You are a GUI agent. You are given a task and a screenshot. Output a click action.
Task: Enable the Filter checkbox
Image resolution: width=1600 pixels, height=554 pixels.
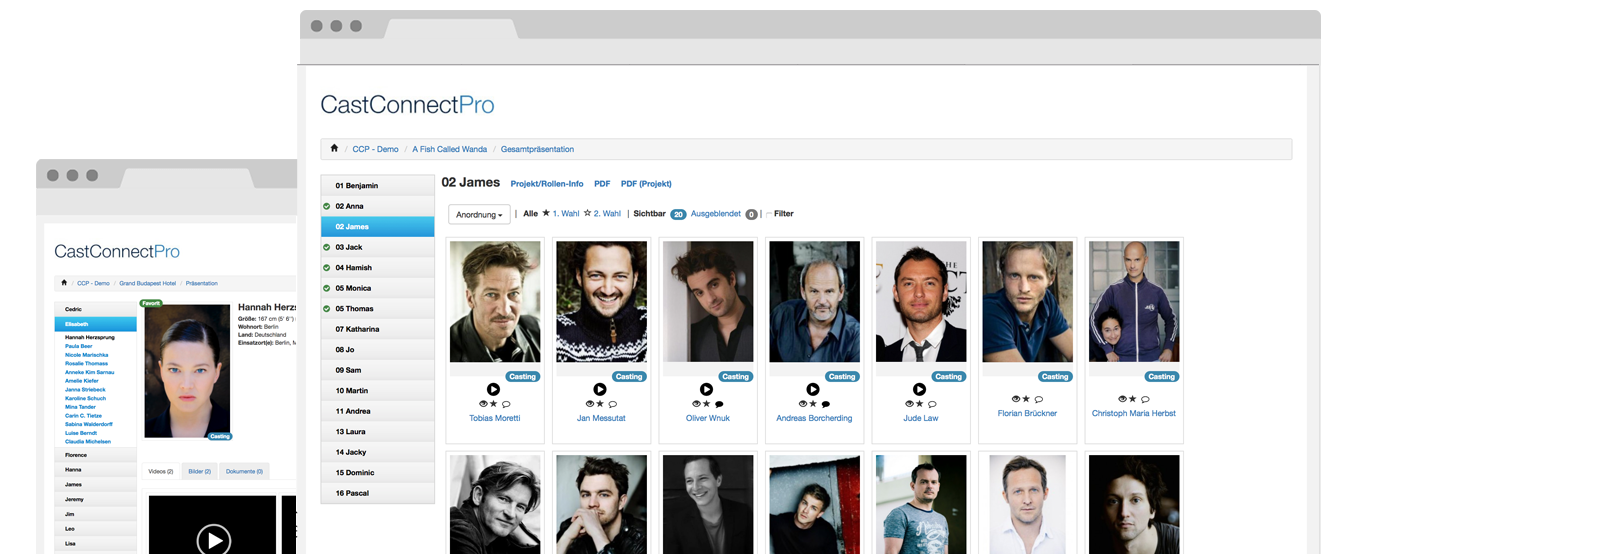(769, 214)
